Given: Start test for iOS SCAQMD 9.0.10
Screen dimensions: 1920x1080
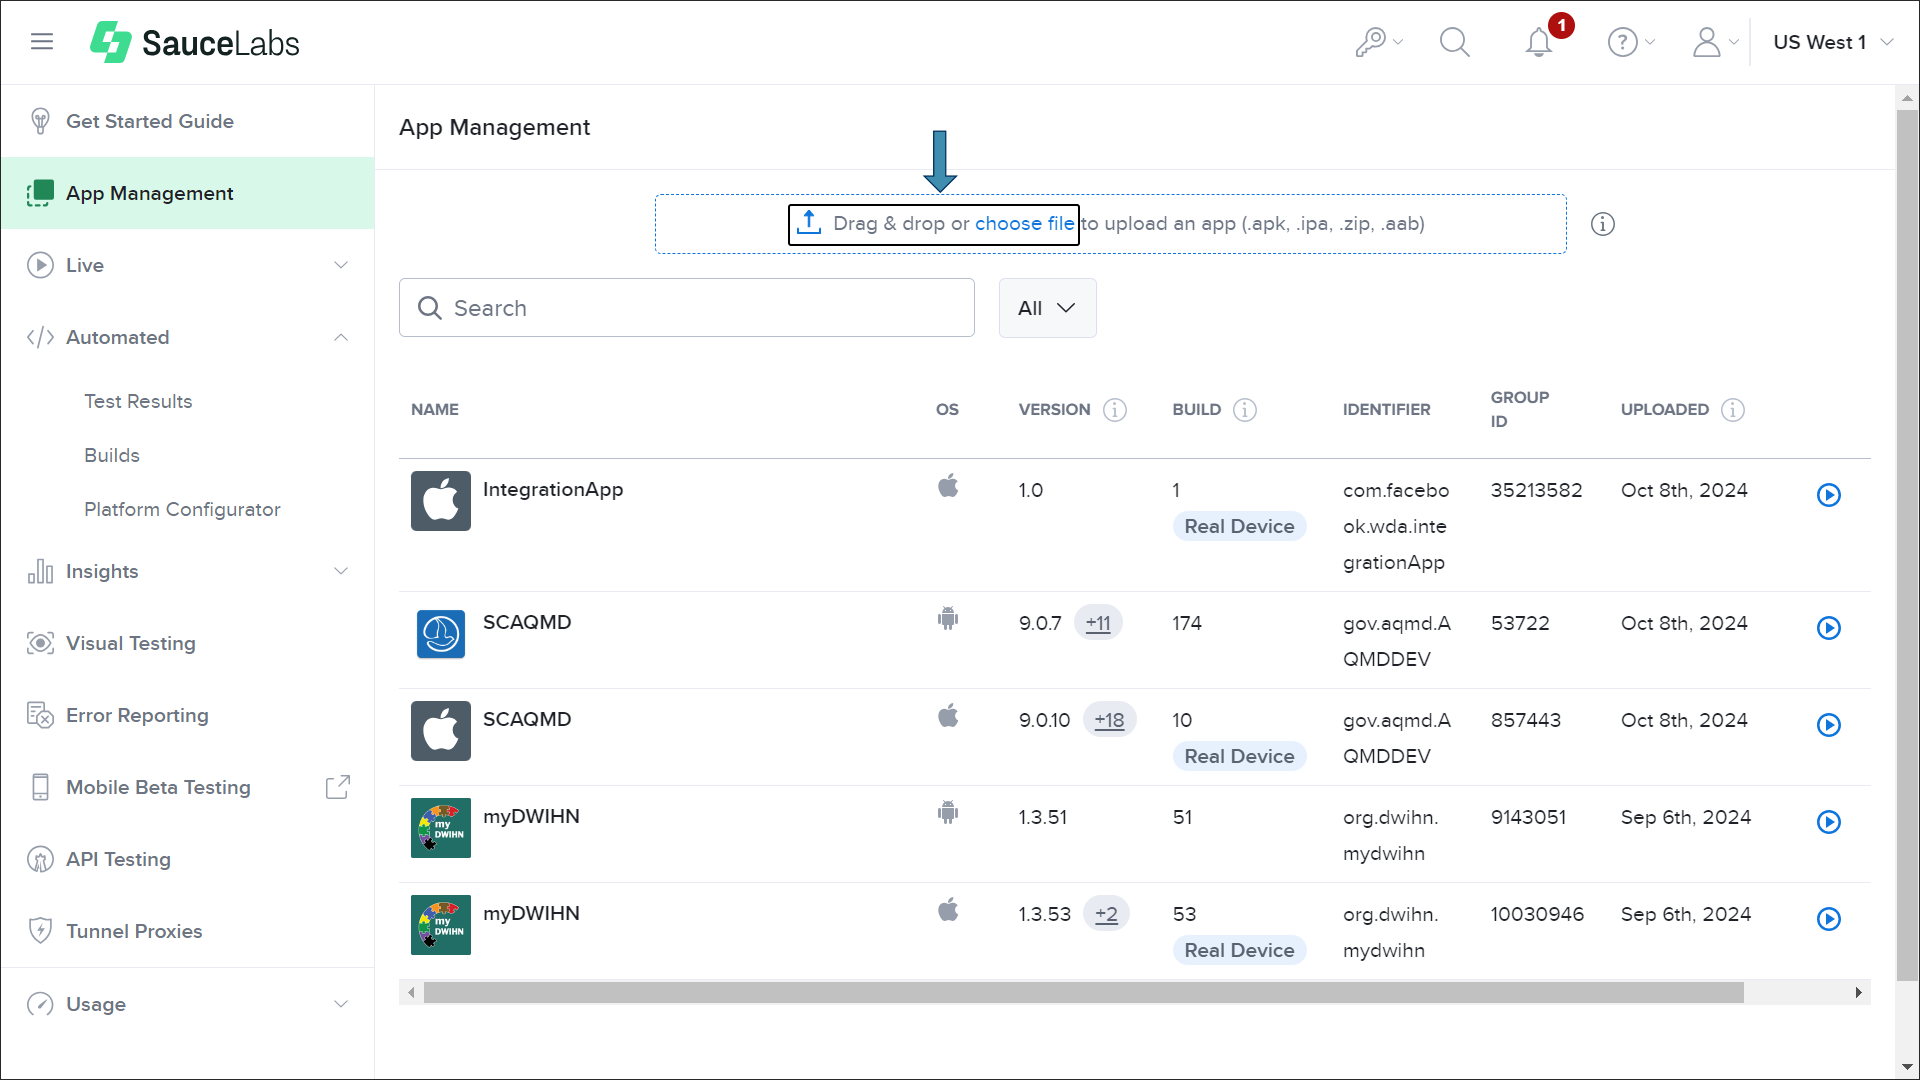Looking at the screenshot, I should coord(1829,725).
